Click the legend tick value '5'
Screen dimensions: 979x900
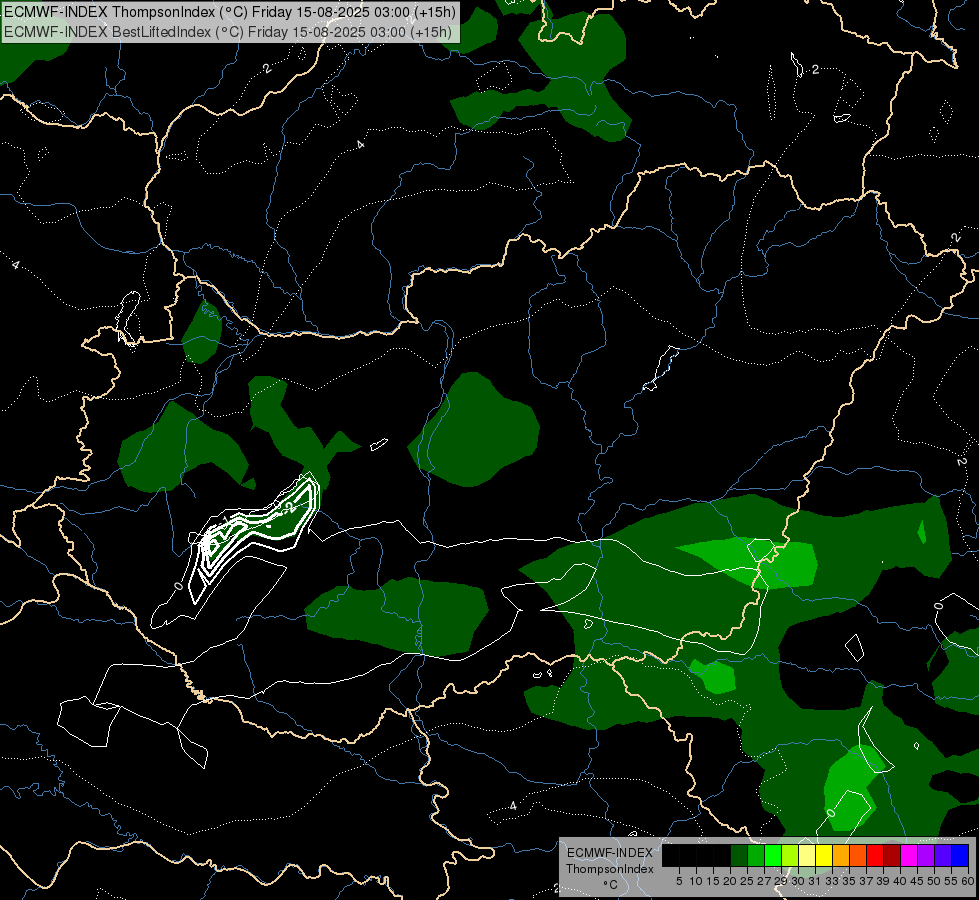pos(679,881)
